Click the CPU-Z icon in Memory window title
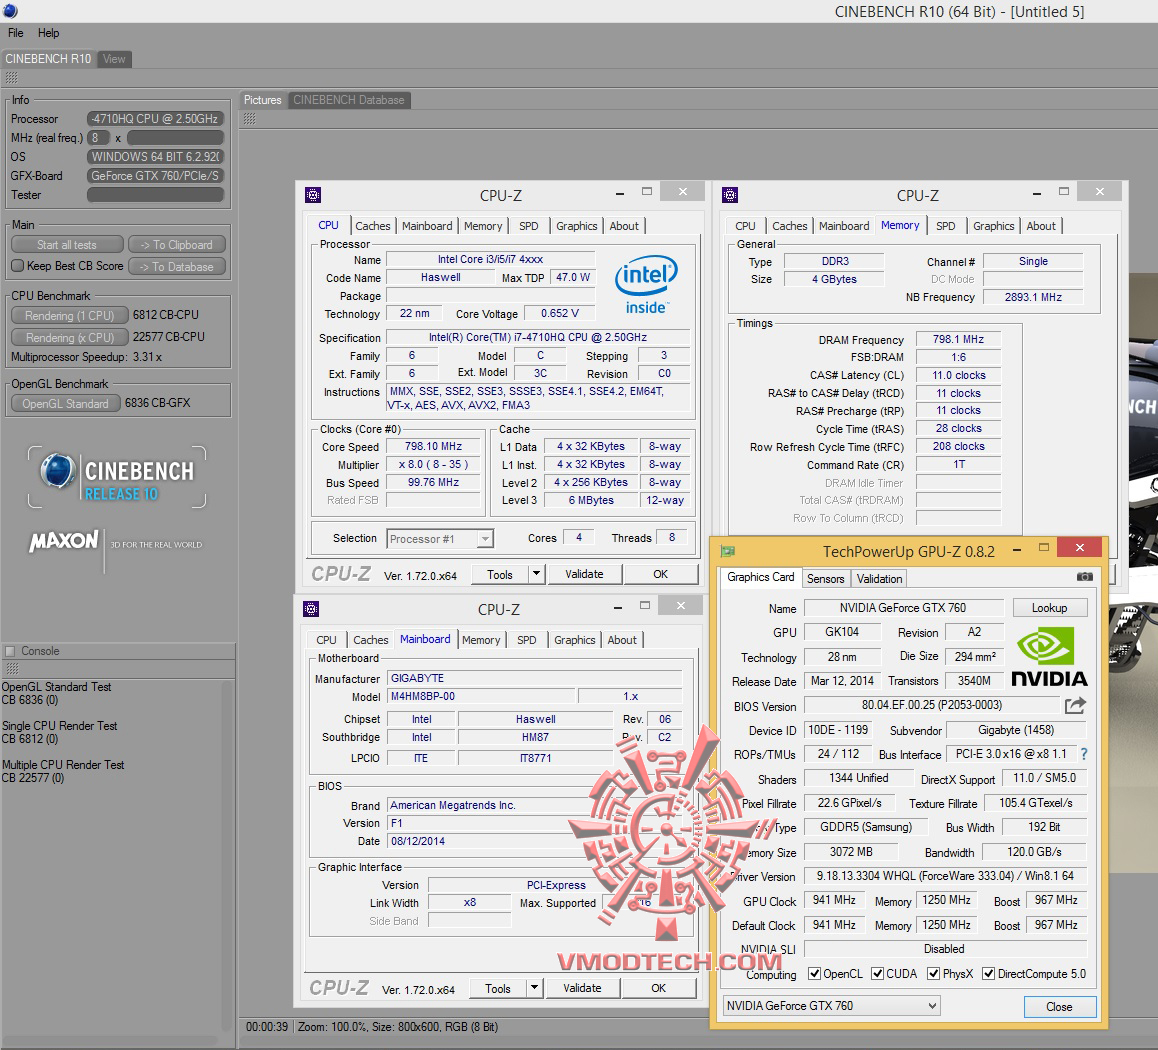Image resolution: width=1158 pixels, height=1050 pixels. (730, 195)
